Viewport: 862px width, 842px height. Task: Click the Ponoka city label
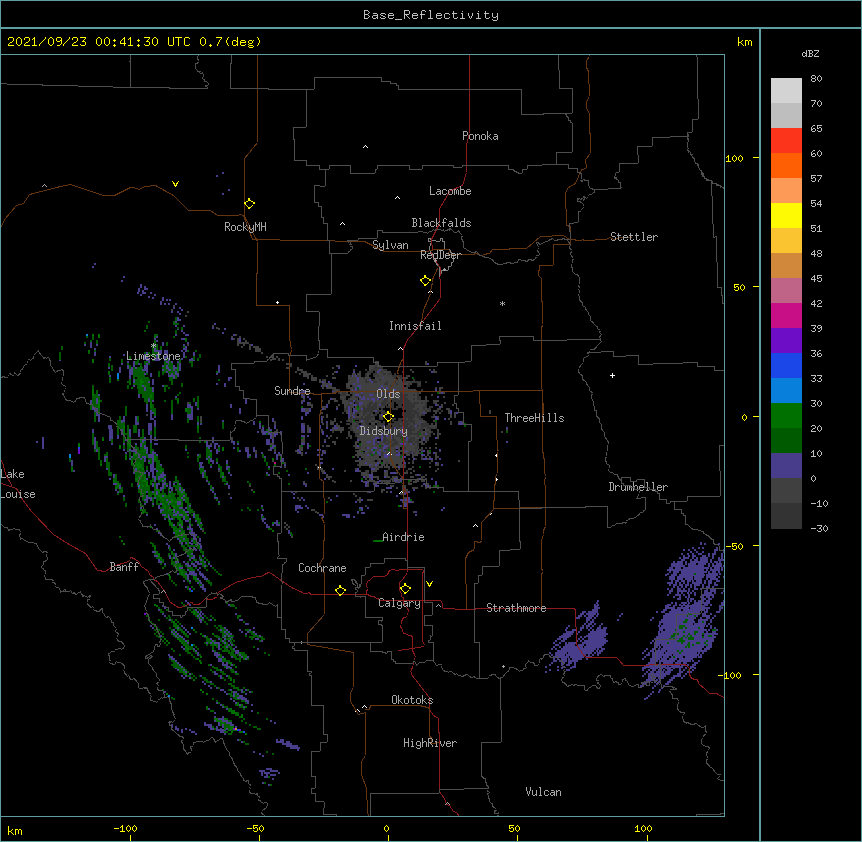click(480, 136)
